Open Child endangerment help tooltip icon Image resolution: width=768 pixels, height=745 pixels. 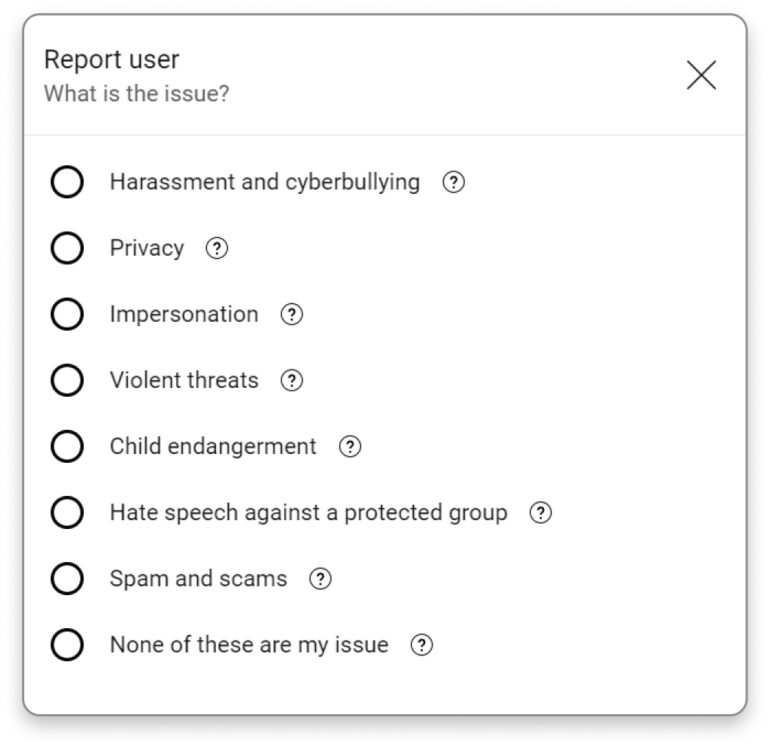pyautogui.click(x=350, y=447)
